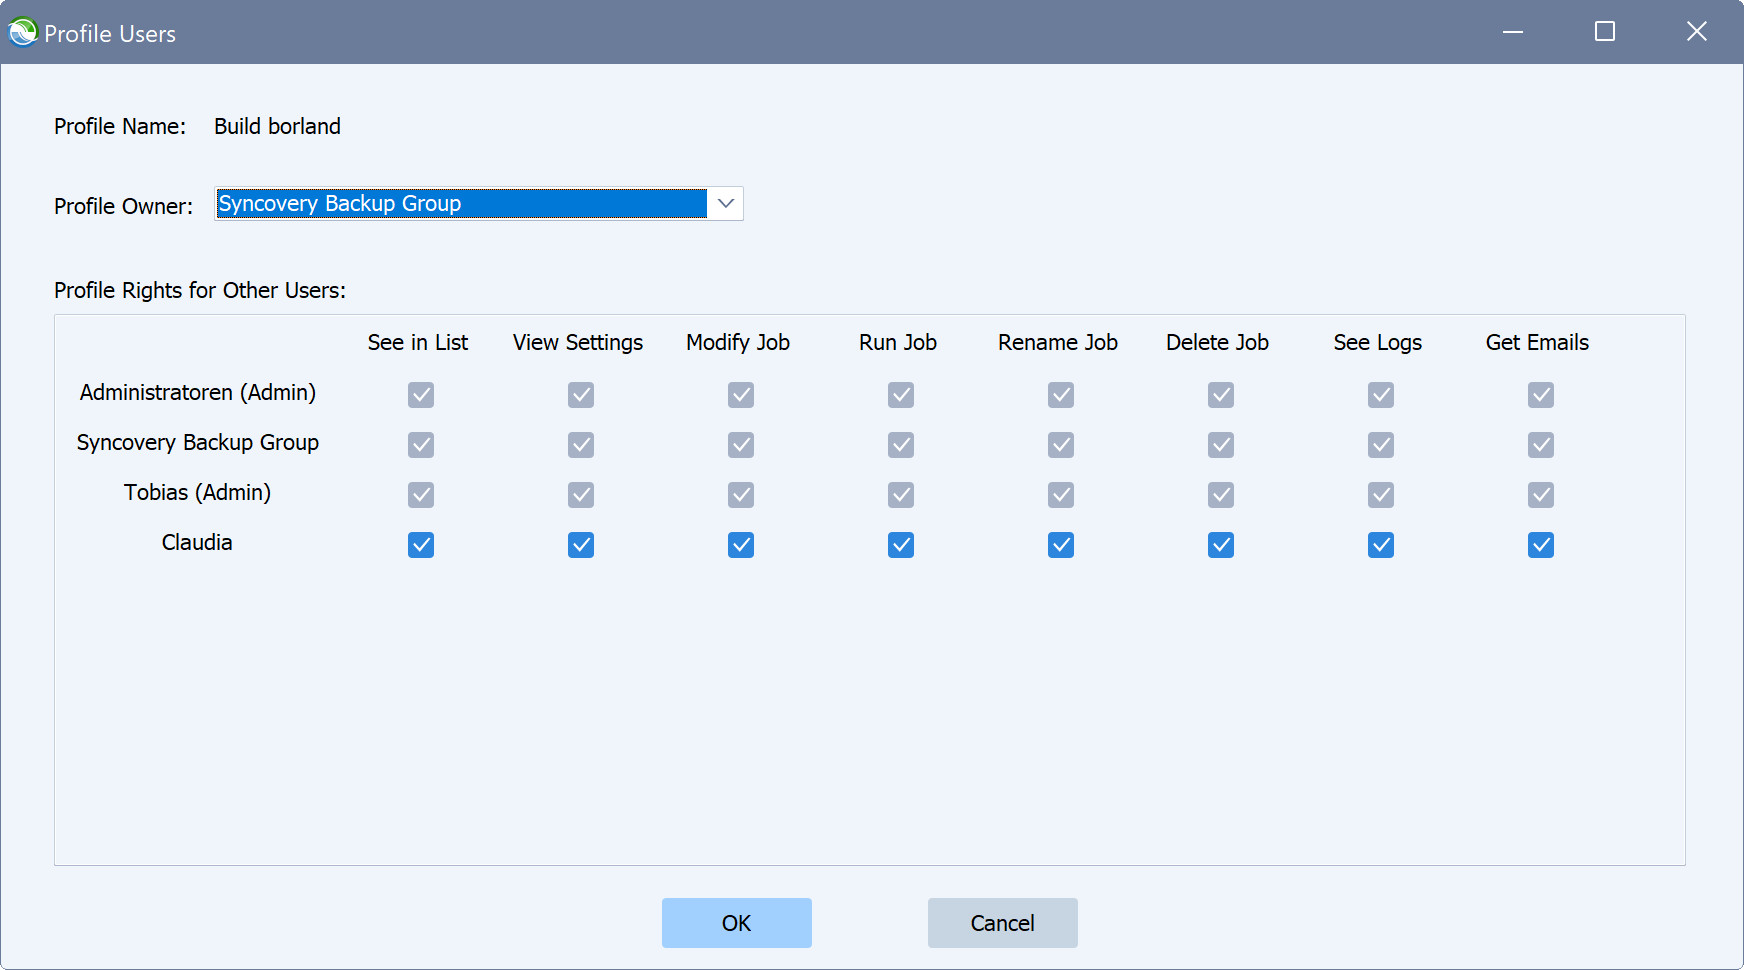Confirm changes with the OK button
The width and height of the screenshot is (1744, 970).
click(737, 922)
